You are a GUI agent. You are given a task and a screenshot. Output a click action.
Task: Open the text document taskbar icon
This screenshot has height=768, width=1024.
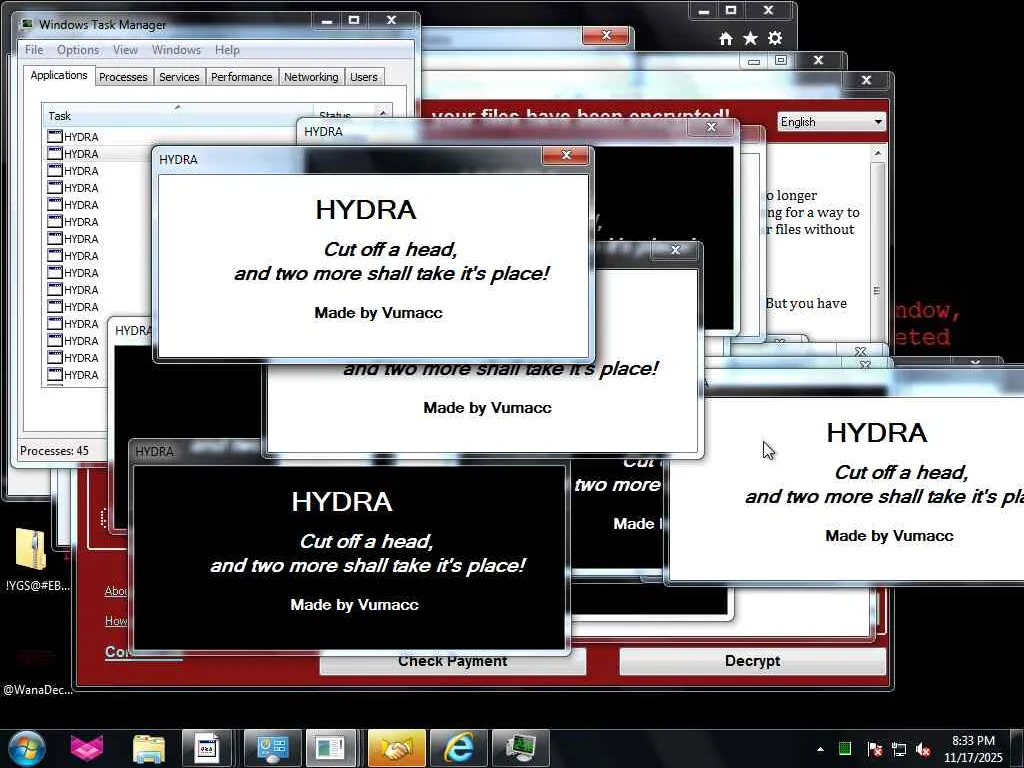tap(206, 748)
